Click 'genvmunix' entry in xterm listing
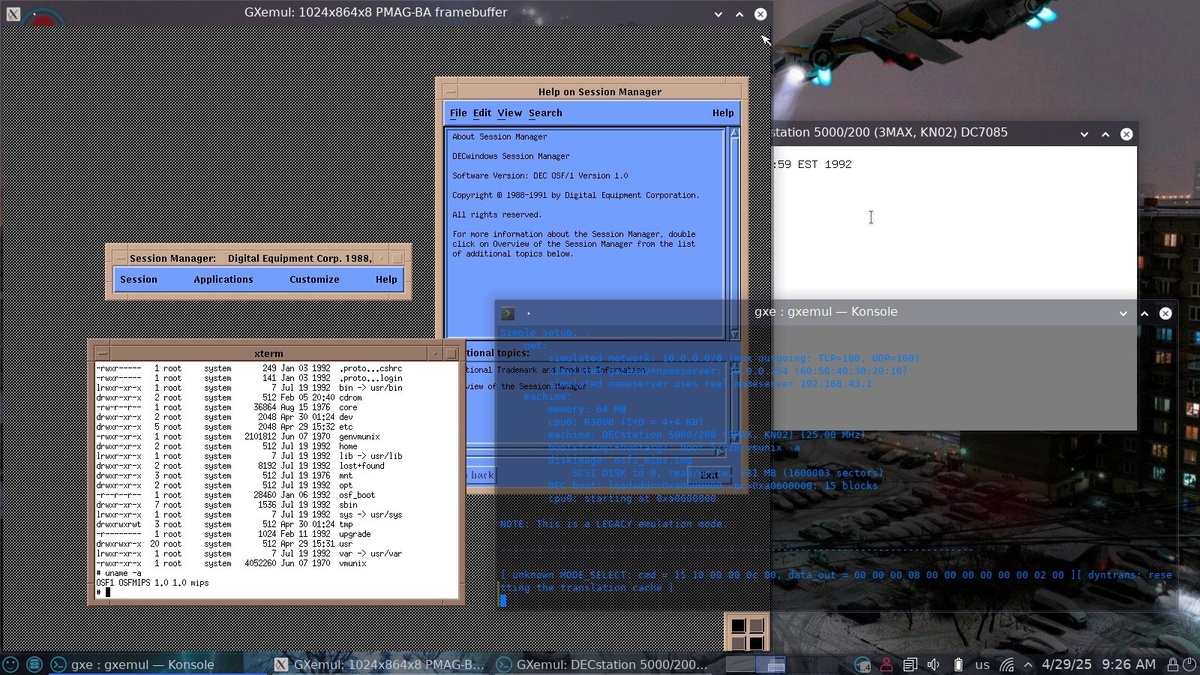The width and height of the screenshot is (1200, 675). [x=361, y=436]
